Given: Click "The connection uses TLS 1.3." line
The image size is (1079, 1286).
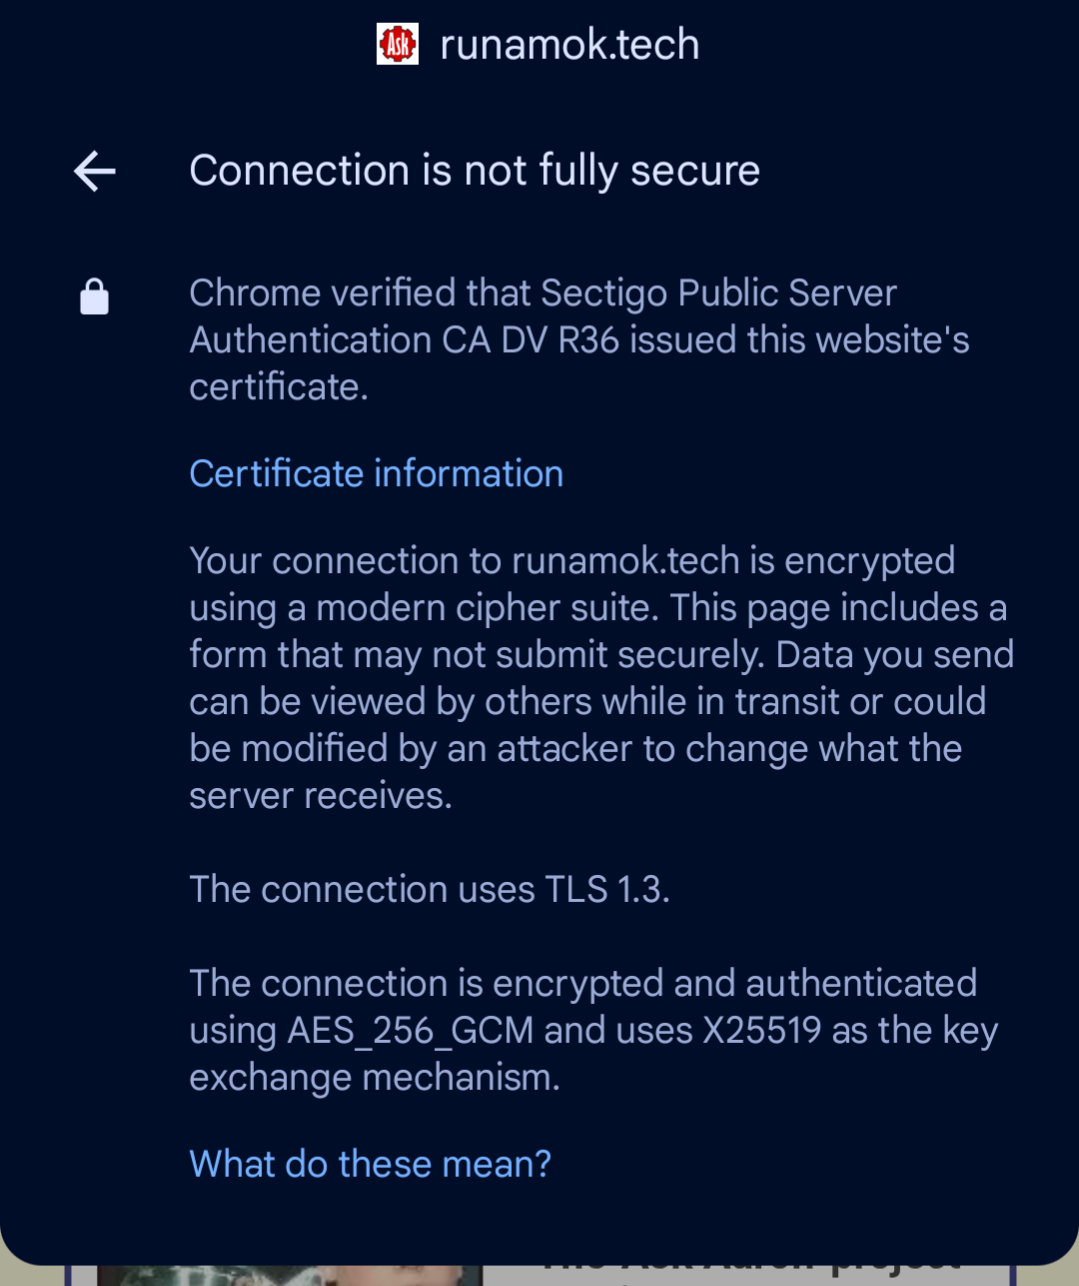Looking at the screenshot, I should tap(429, 889).
